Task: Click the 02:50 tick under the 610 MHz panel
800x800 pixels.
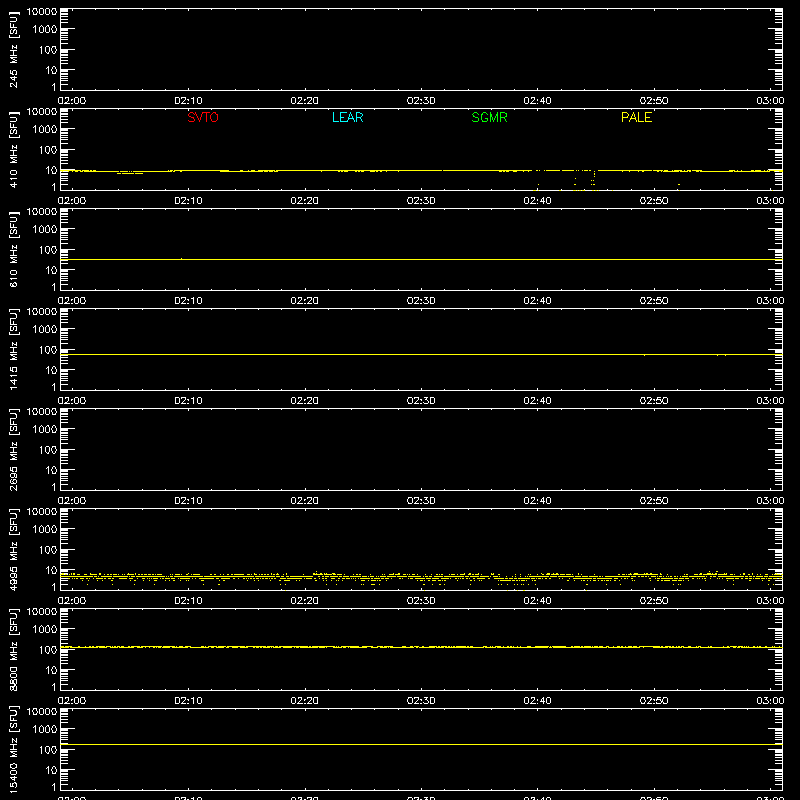Action: [654, 301]
